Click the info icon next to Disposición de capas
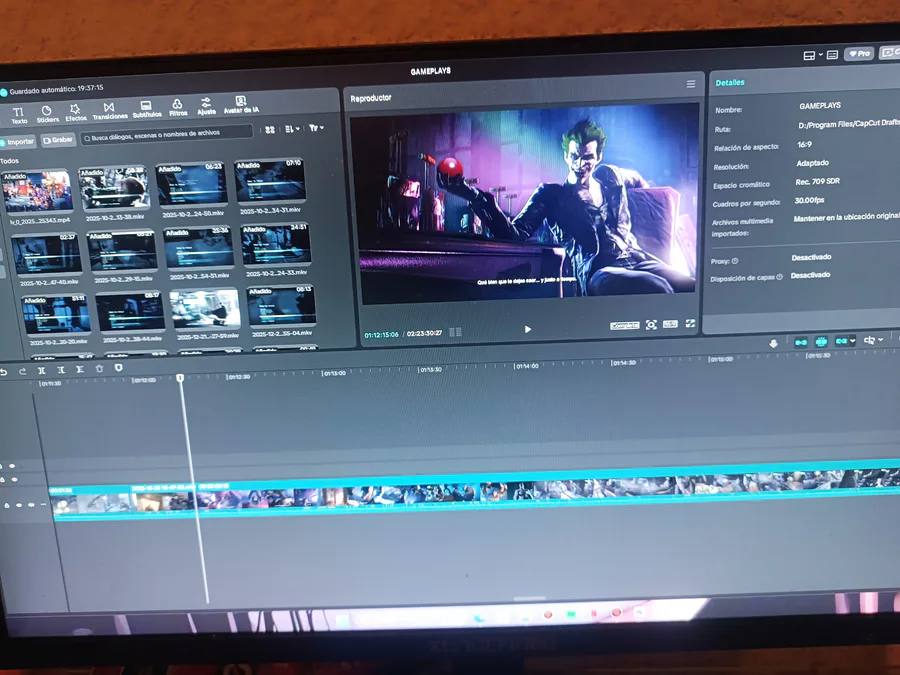 point(779,277)
